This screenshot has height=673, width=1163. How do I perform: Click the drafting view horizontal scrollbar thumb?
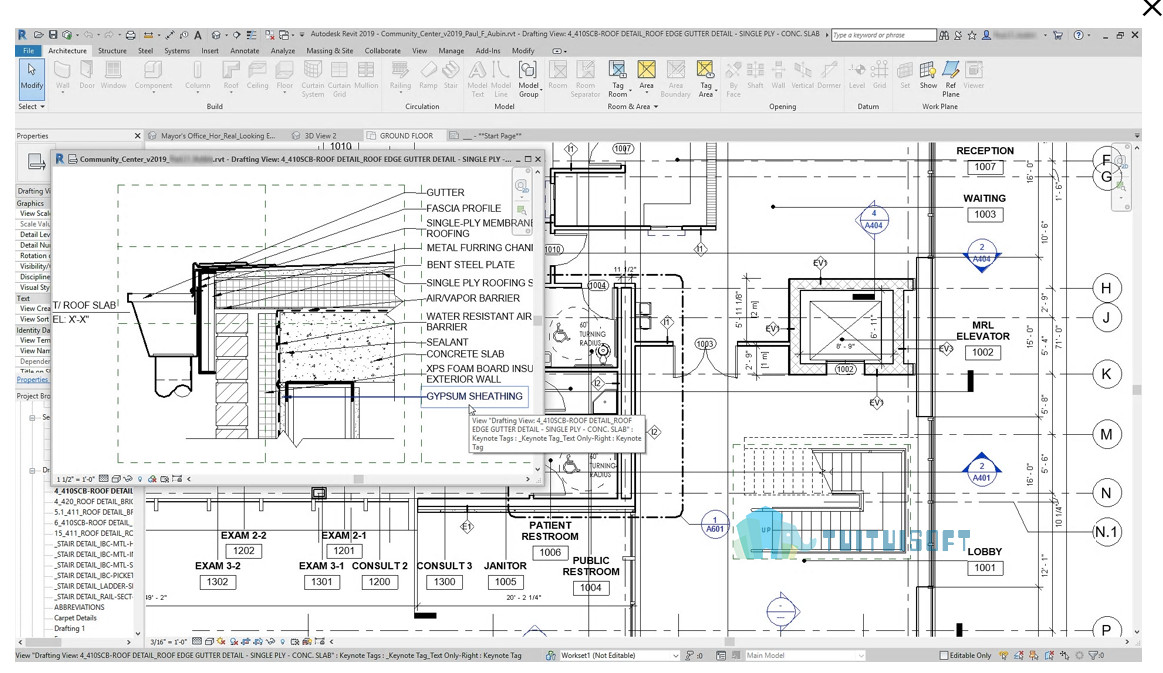pyautogui.click(x=358, y=479)
